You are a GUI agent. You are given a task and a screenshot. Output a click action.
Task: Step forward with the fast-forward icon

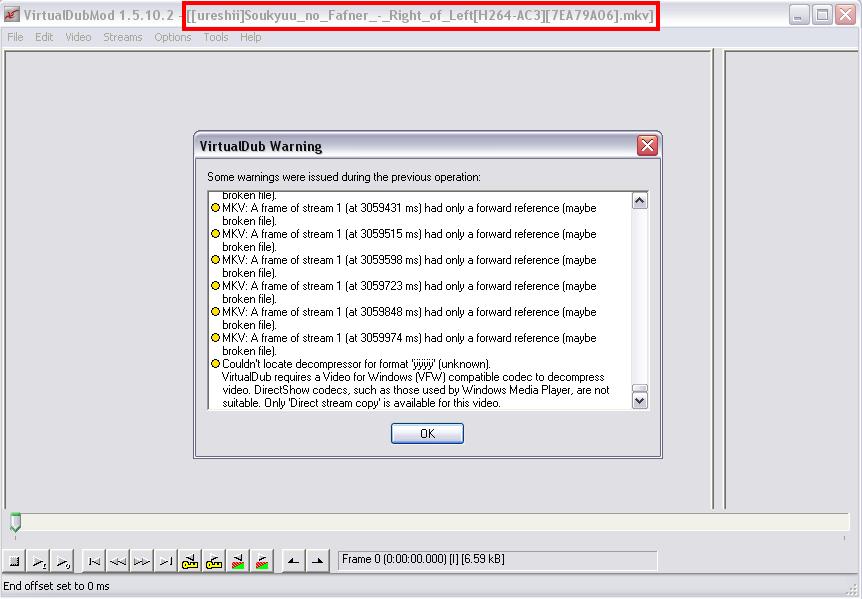[142, 561]
